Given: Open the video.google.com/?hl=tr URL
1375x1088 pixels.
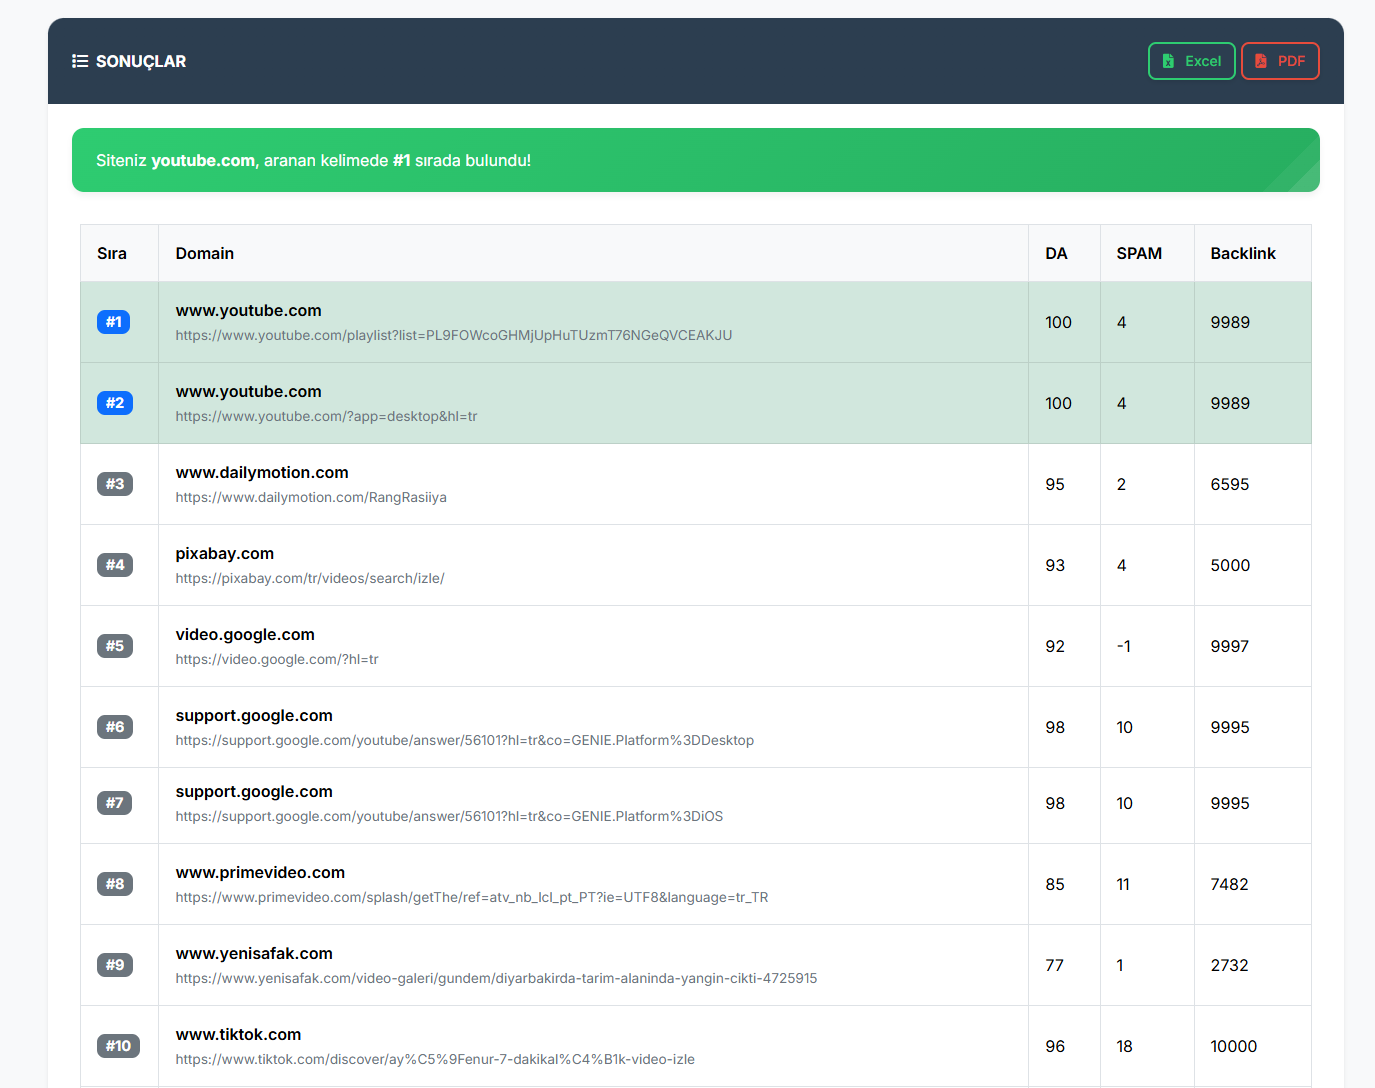Looking at the screenshot, I should pyautogui.click(x=277, y=660).
